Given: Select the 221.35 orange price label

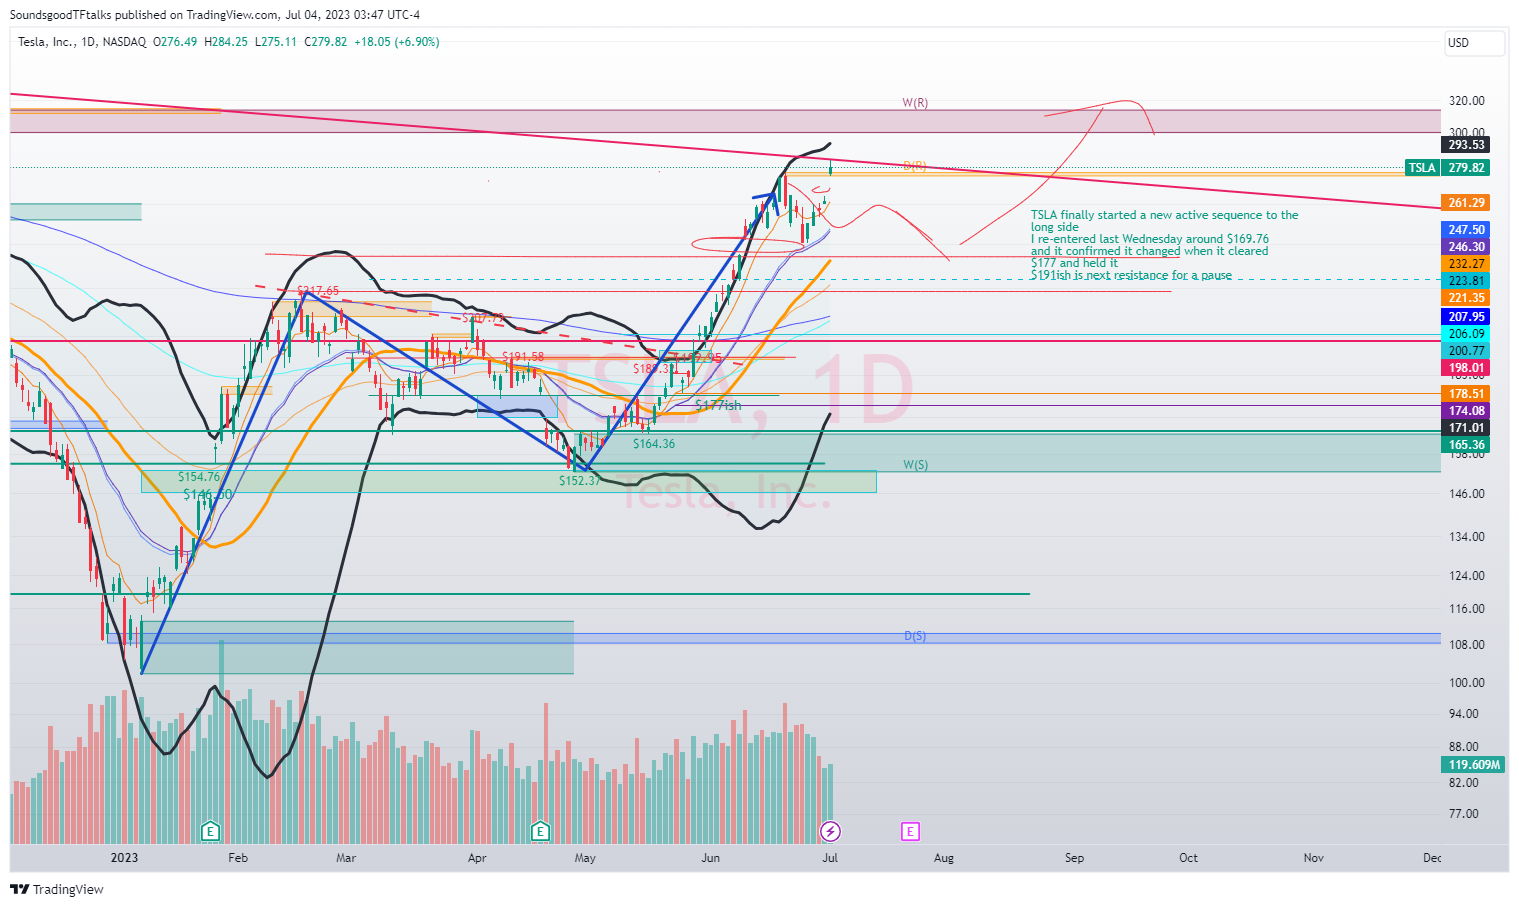Looking at the screenshot, I should point(1466,298).
